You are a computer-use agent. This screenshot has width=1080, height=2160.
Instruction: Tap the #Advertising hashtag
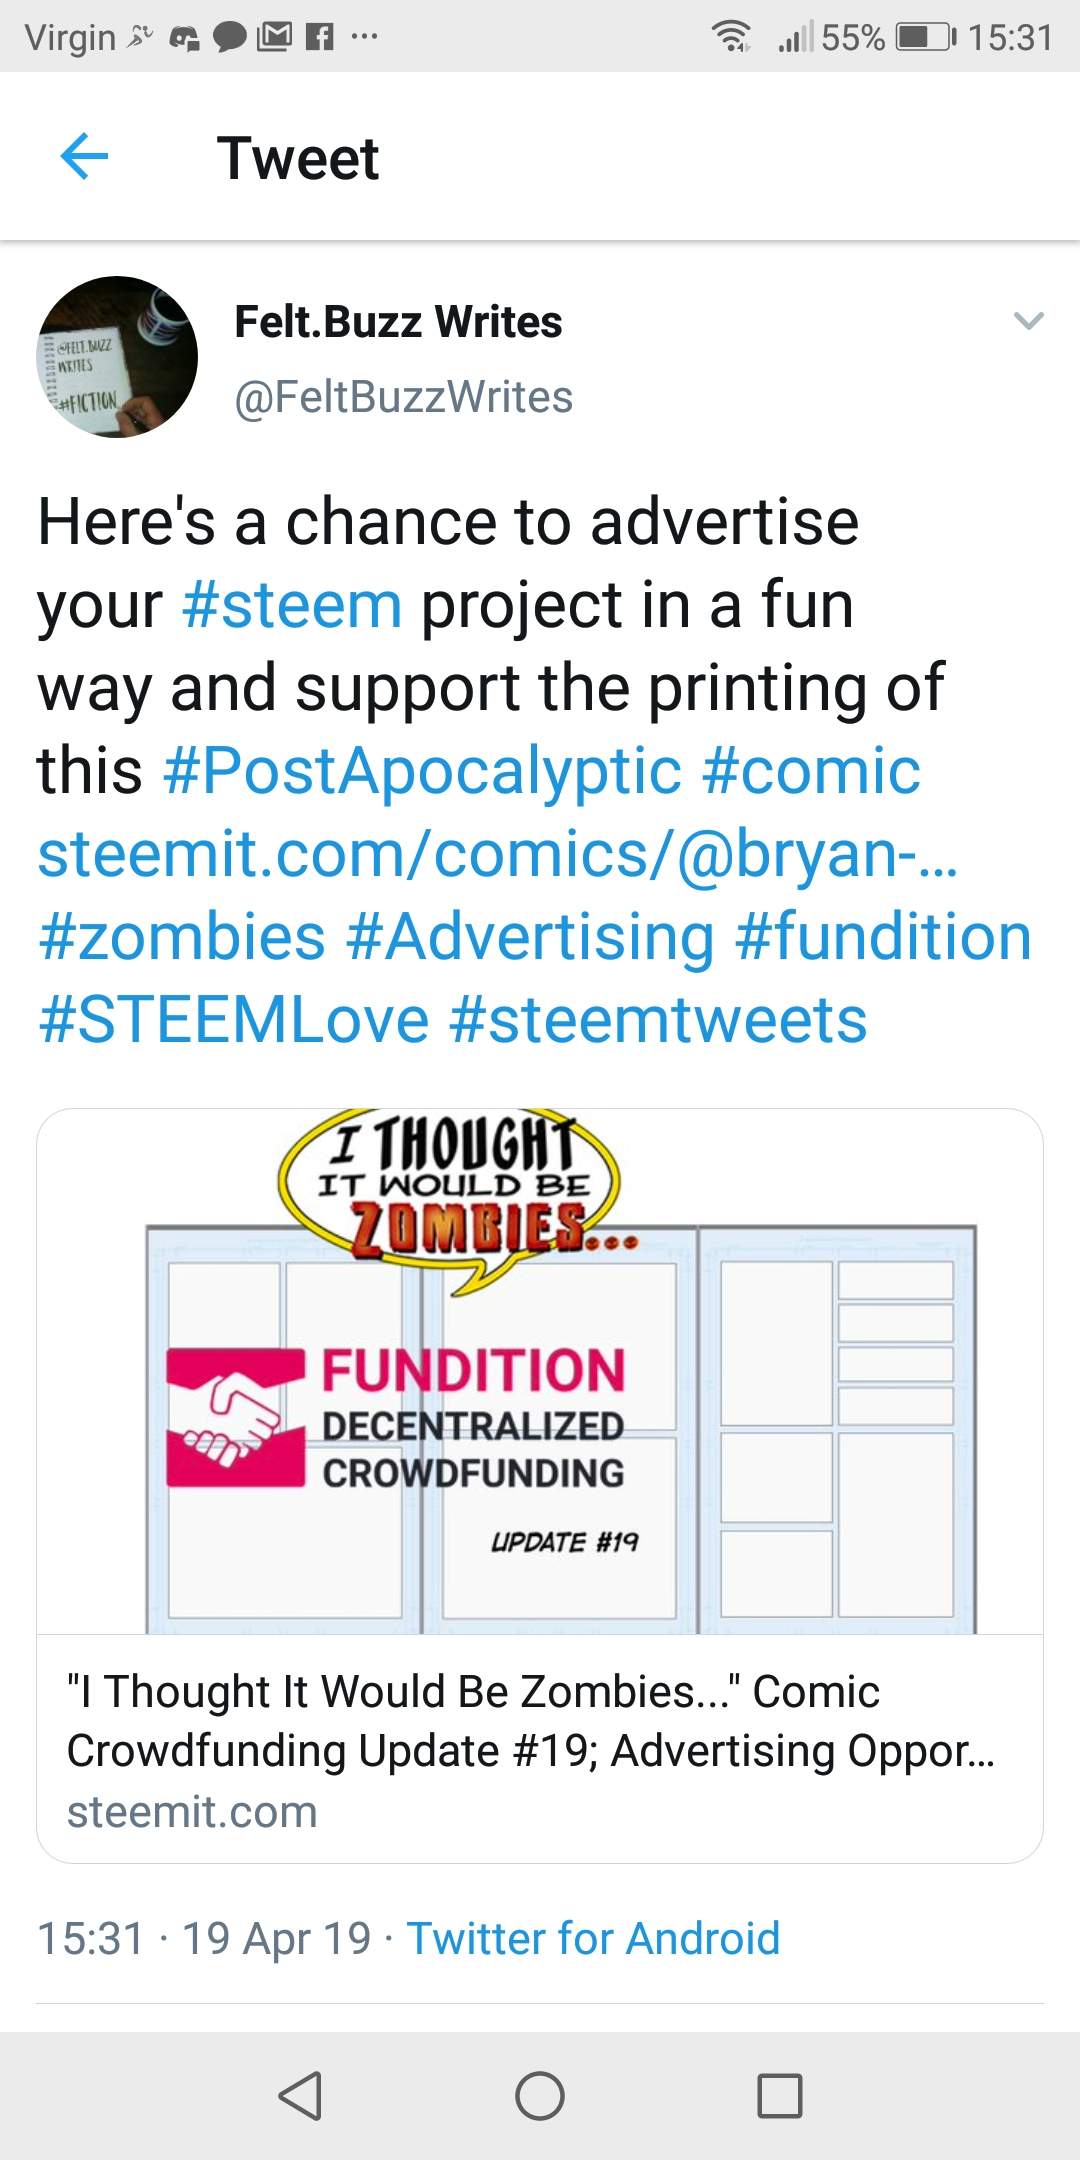tap(530, 937)
